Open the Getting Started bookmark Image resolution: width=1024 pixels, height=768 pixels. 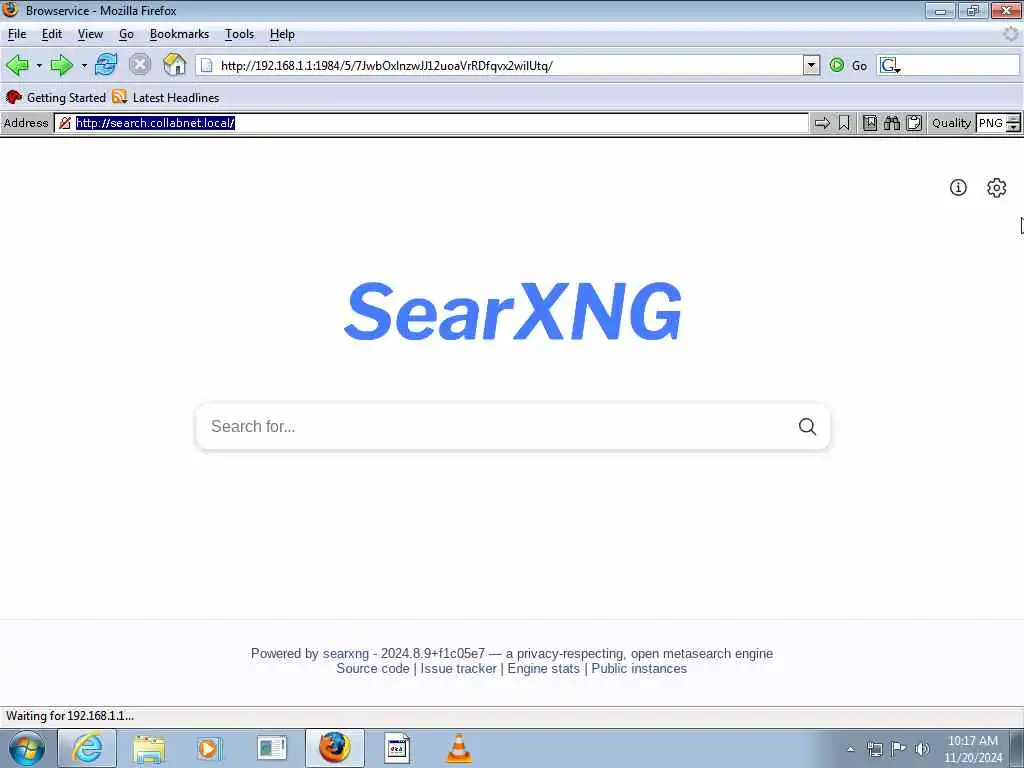(x=56, y=97)
